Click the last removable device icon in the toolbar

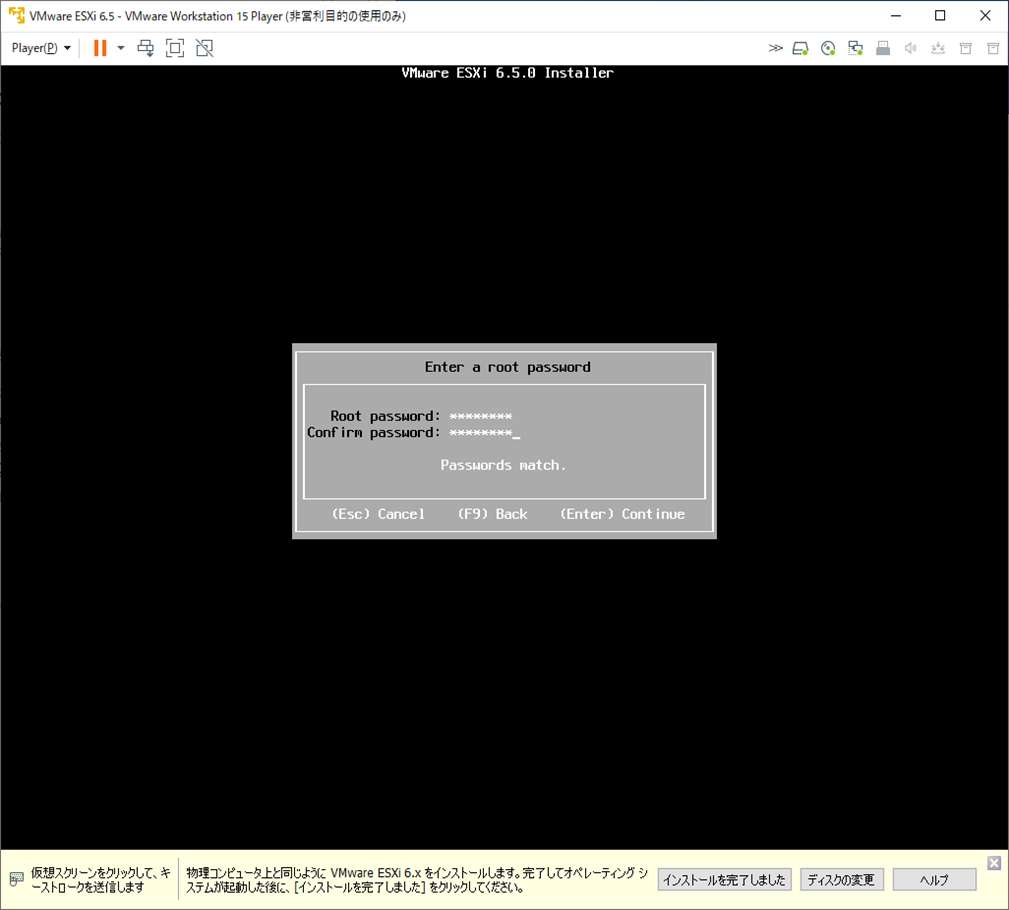pos(993,48)
